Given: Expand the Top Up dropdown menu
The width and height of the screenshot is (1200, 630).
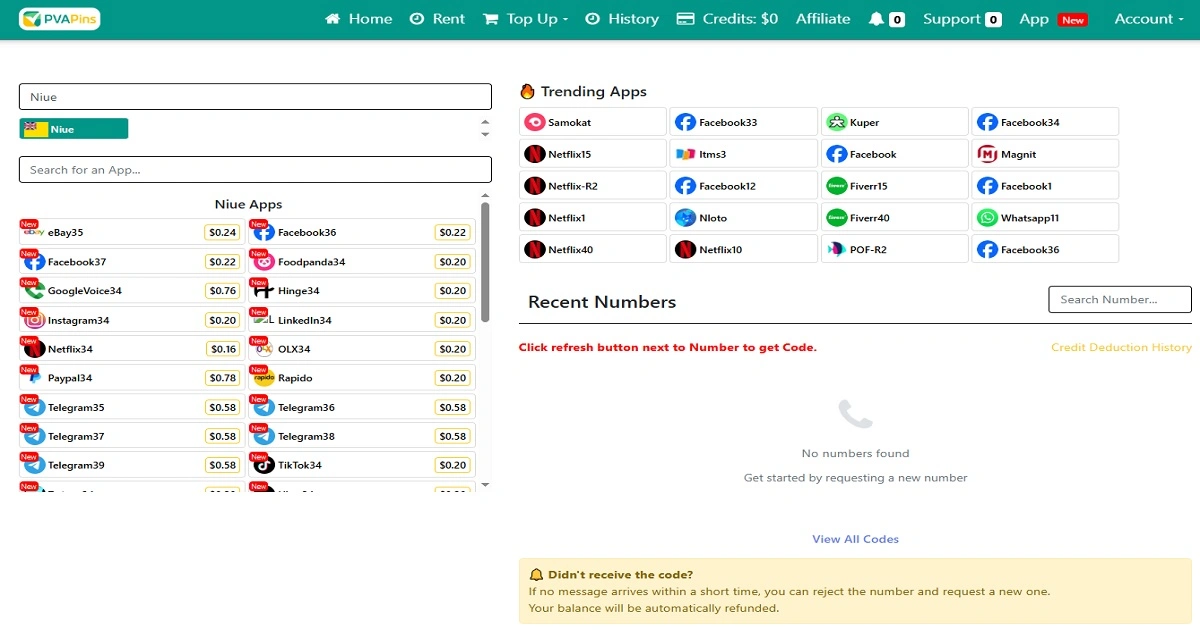Looking at the screenshot, I should click(x=525, y=19).
